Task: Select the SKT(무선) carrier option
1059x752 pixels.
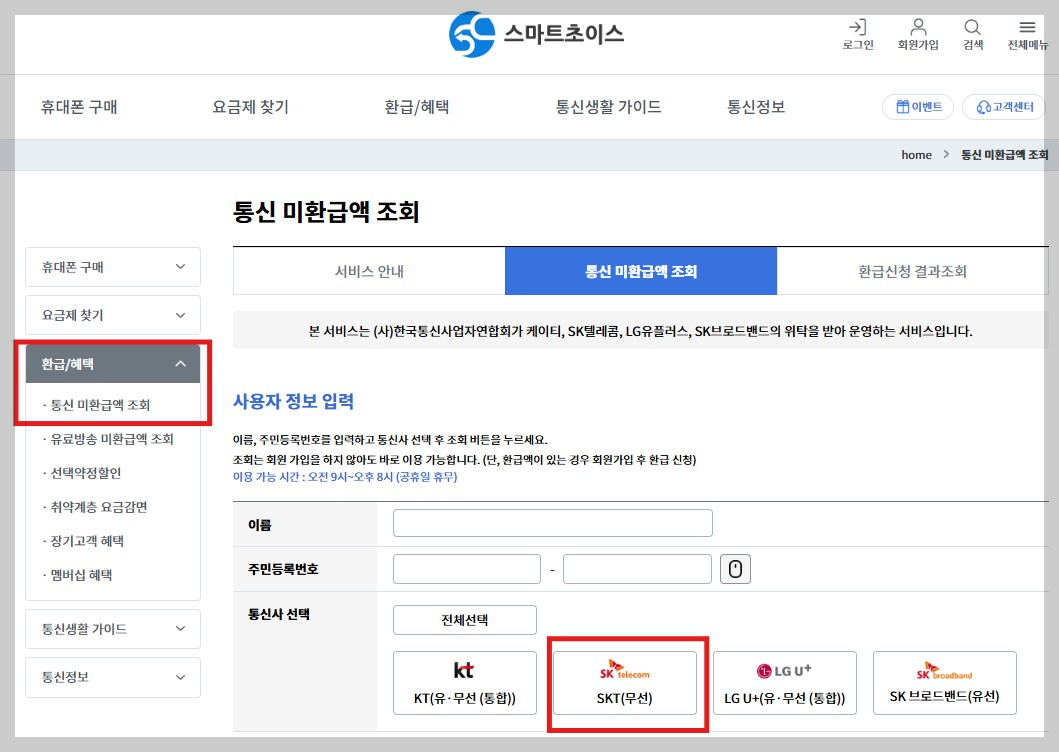Action: [x=625, y=682]
